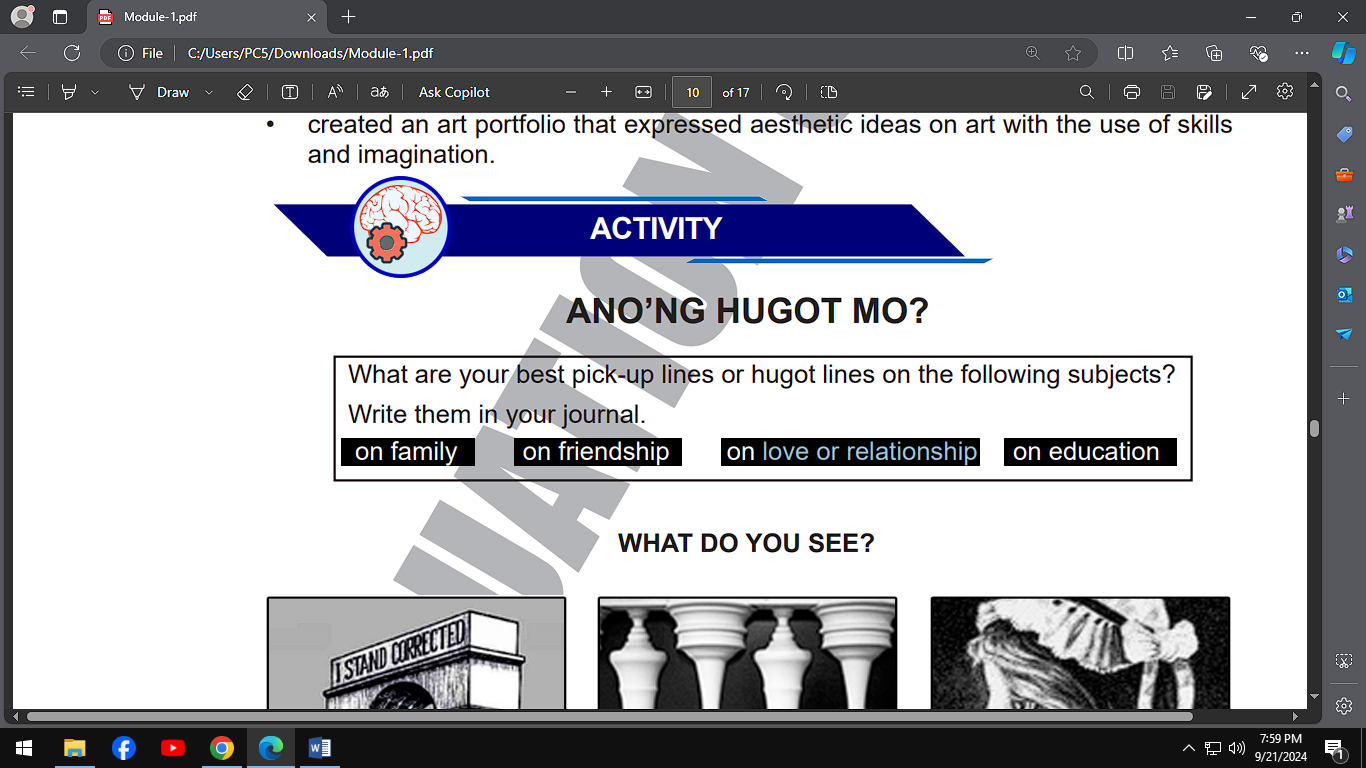This screenshot has width=1366, height=768.
Task: Enable Split screen view
Action: pyautogui.click(x=1125, y=53)
